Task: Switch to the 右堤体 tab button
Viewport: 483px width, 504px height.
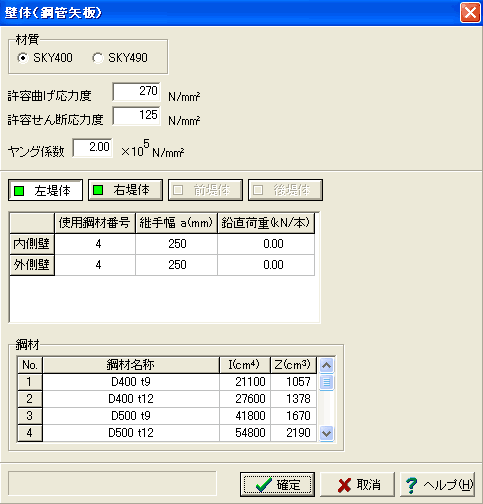Action: (125, 190)
